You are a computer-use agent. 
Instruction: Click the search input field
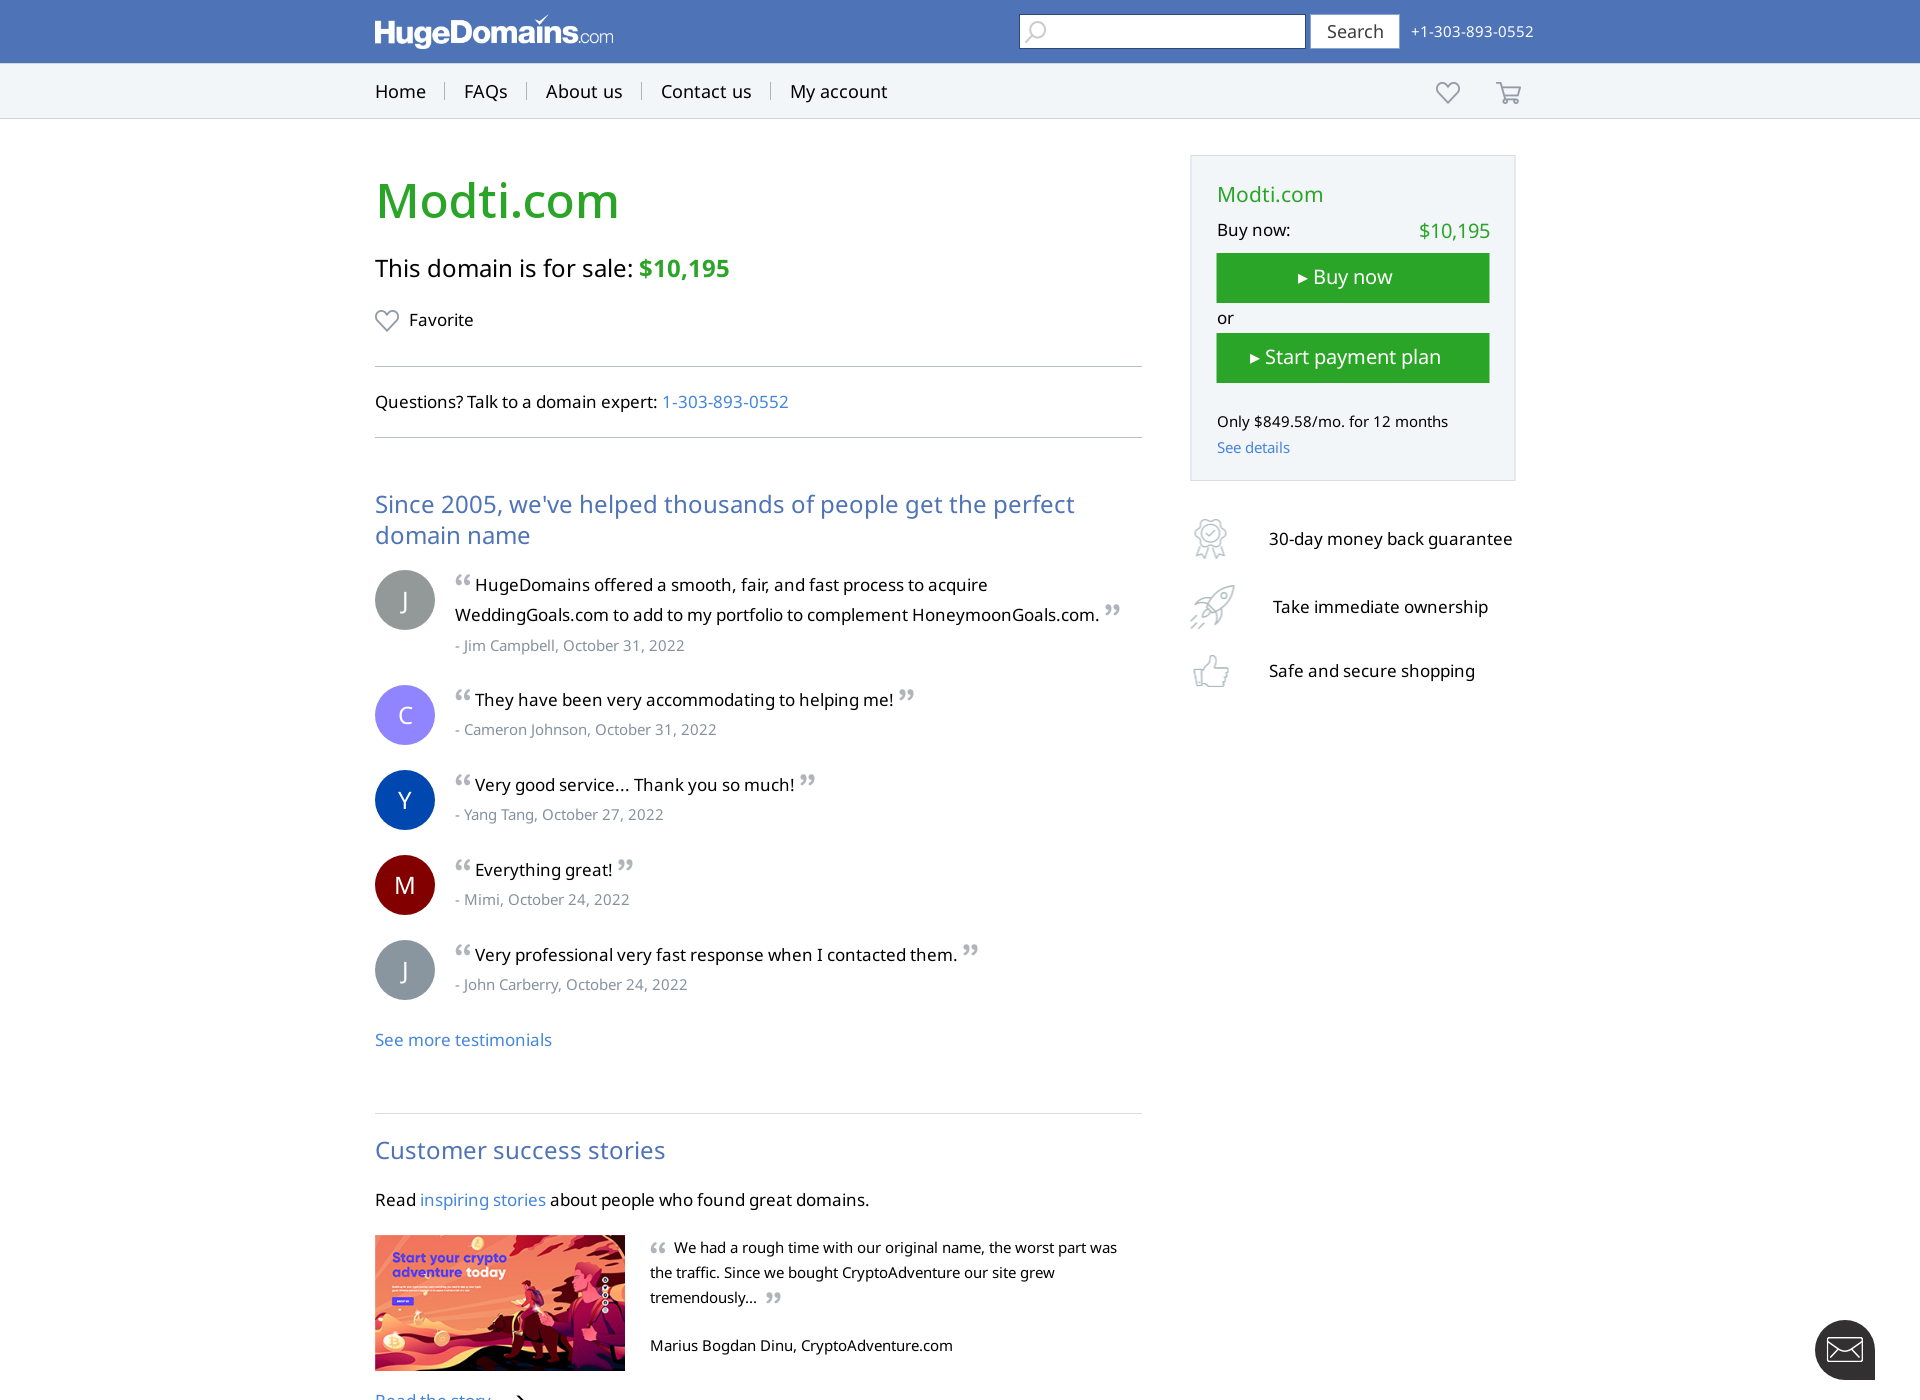pyautogui.click(x=1161, y=30)
